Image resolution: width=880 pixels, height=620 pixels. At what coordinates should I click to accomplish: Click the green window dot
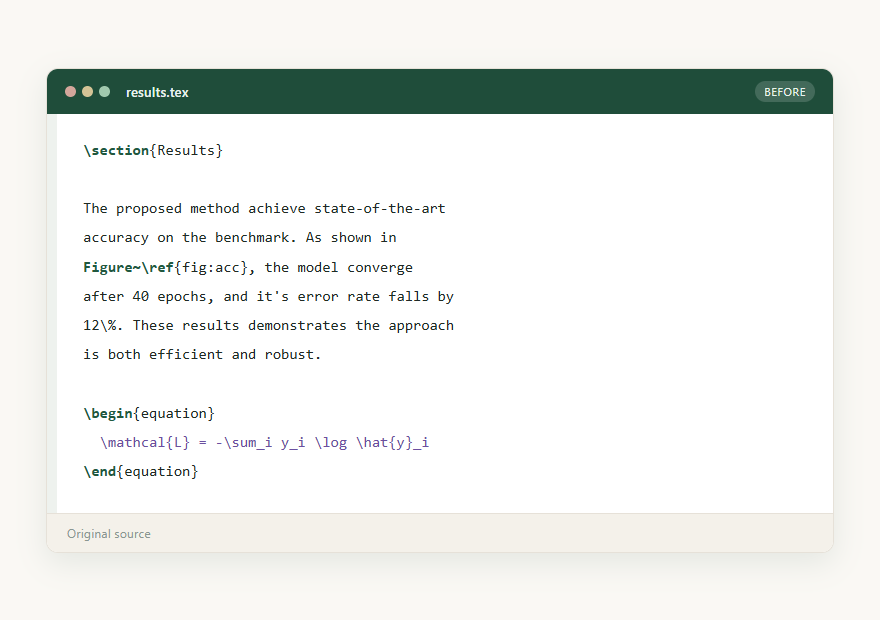click(104, 91)
